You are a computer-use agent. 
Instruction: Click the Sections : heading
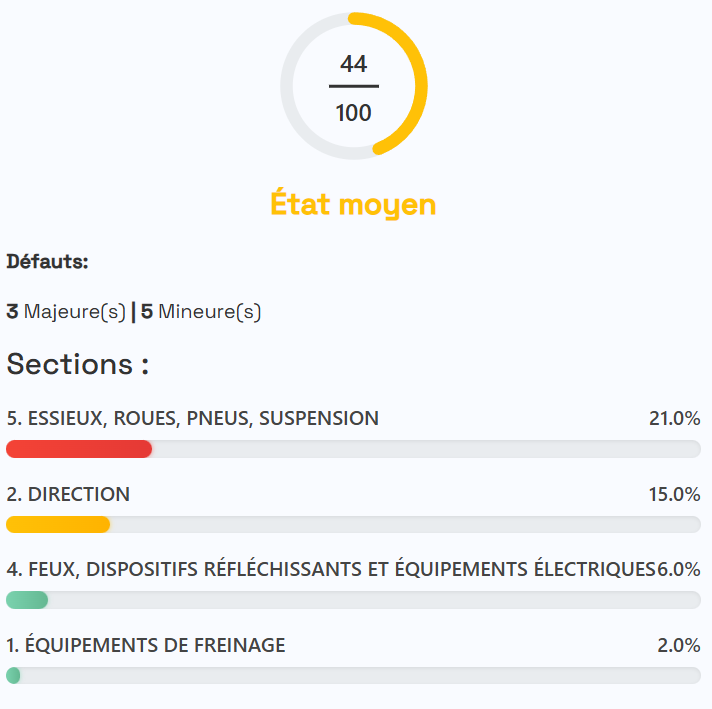click(78, 364)
